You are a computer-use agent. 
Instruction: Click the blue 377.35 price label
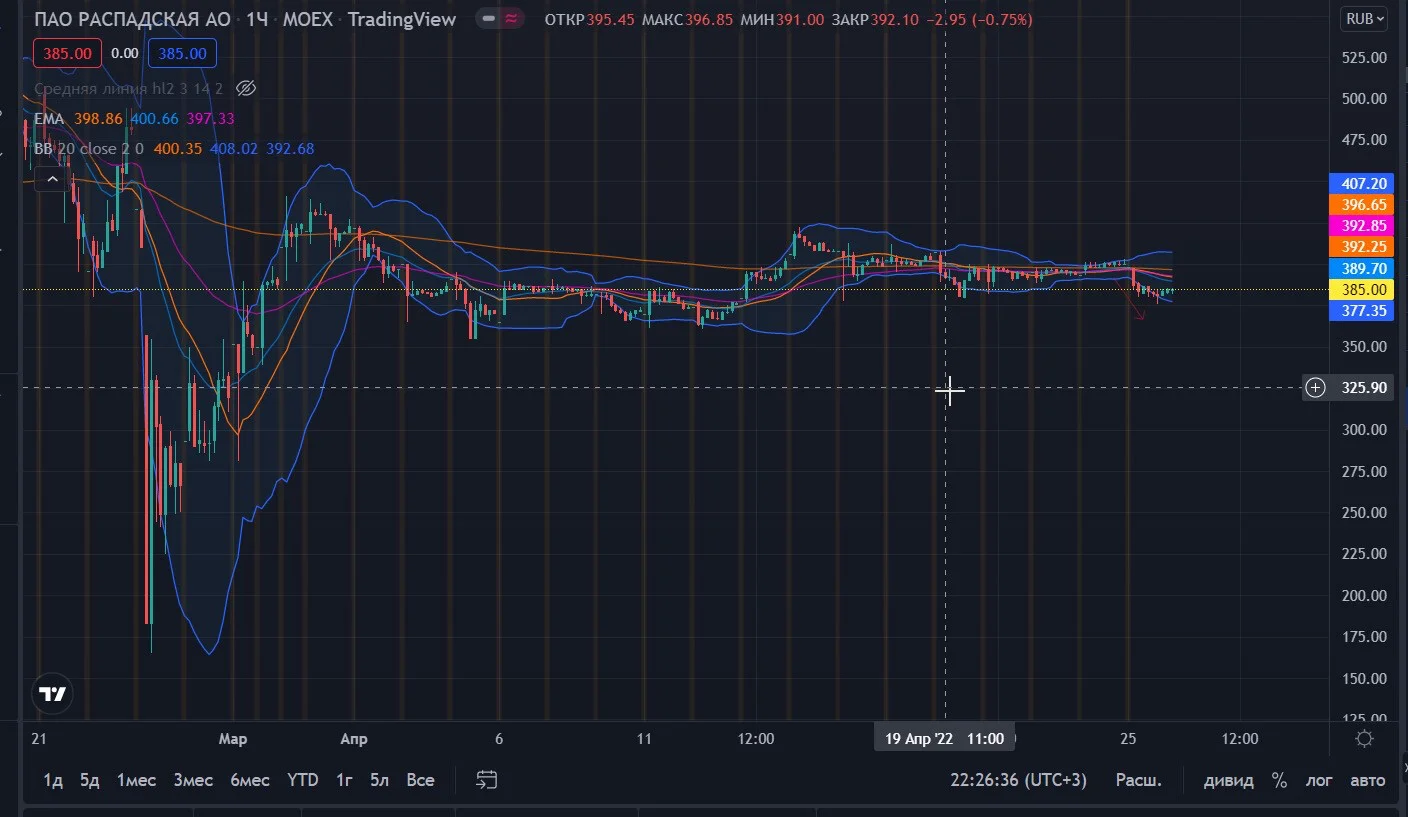tap(1361, 311)
